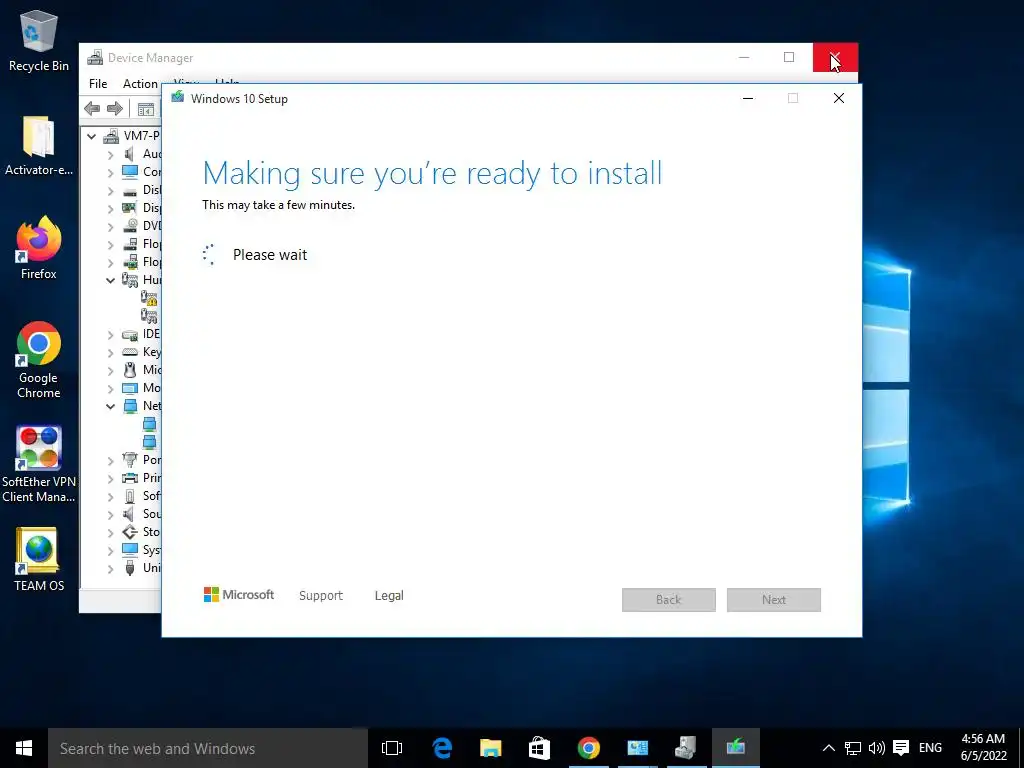The image size is (1024, 768).
Task: Expand the Computer category arrow
Action: pos(110,172)
